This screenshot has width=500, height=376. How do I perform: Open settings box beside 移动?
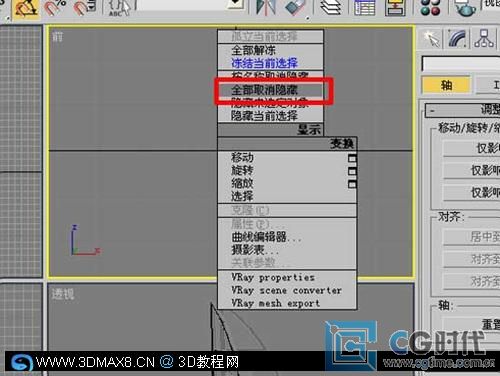352,158
